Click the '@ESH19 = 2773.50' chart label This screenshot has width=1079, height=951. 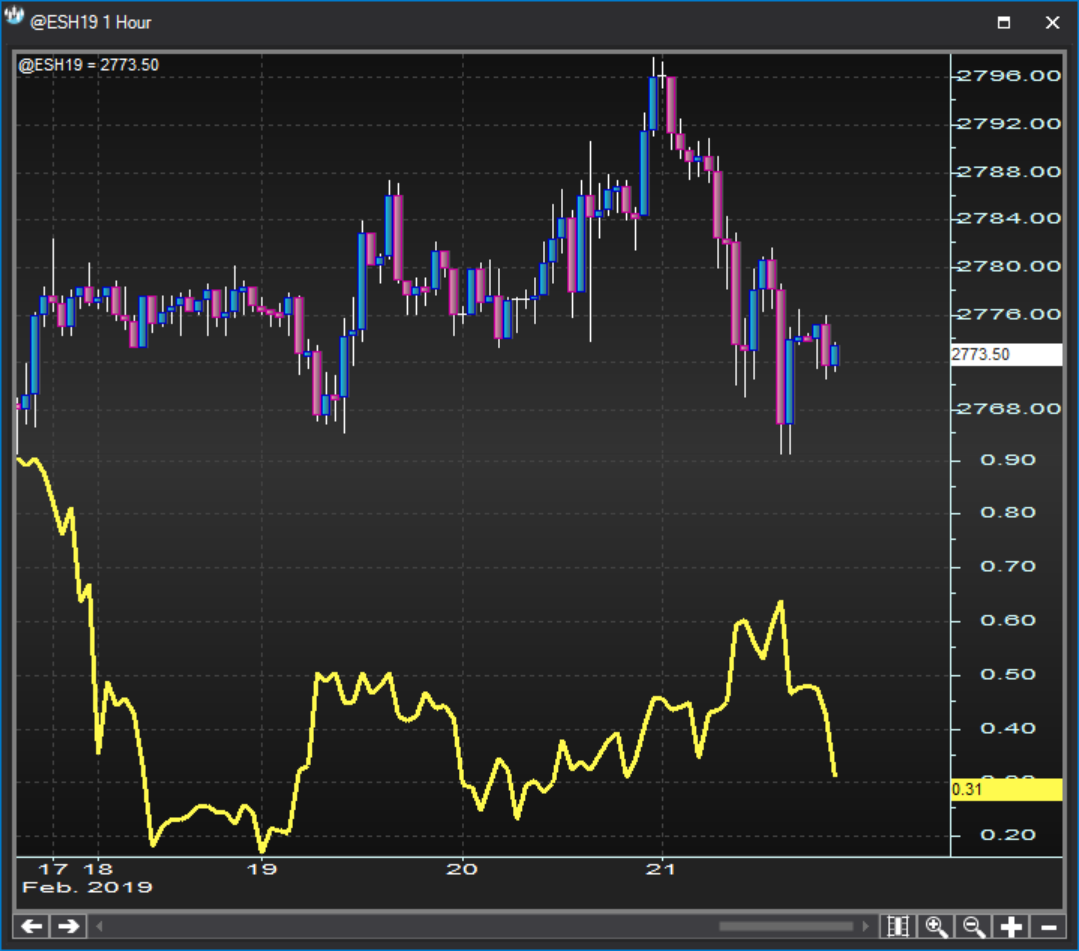(89, 65)
